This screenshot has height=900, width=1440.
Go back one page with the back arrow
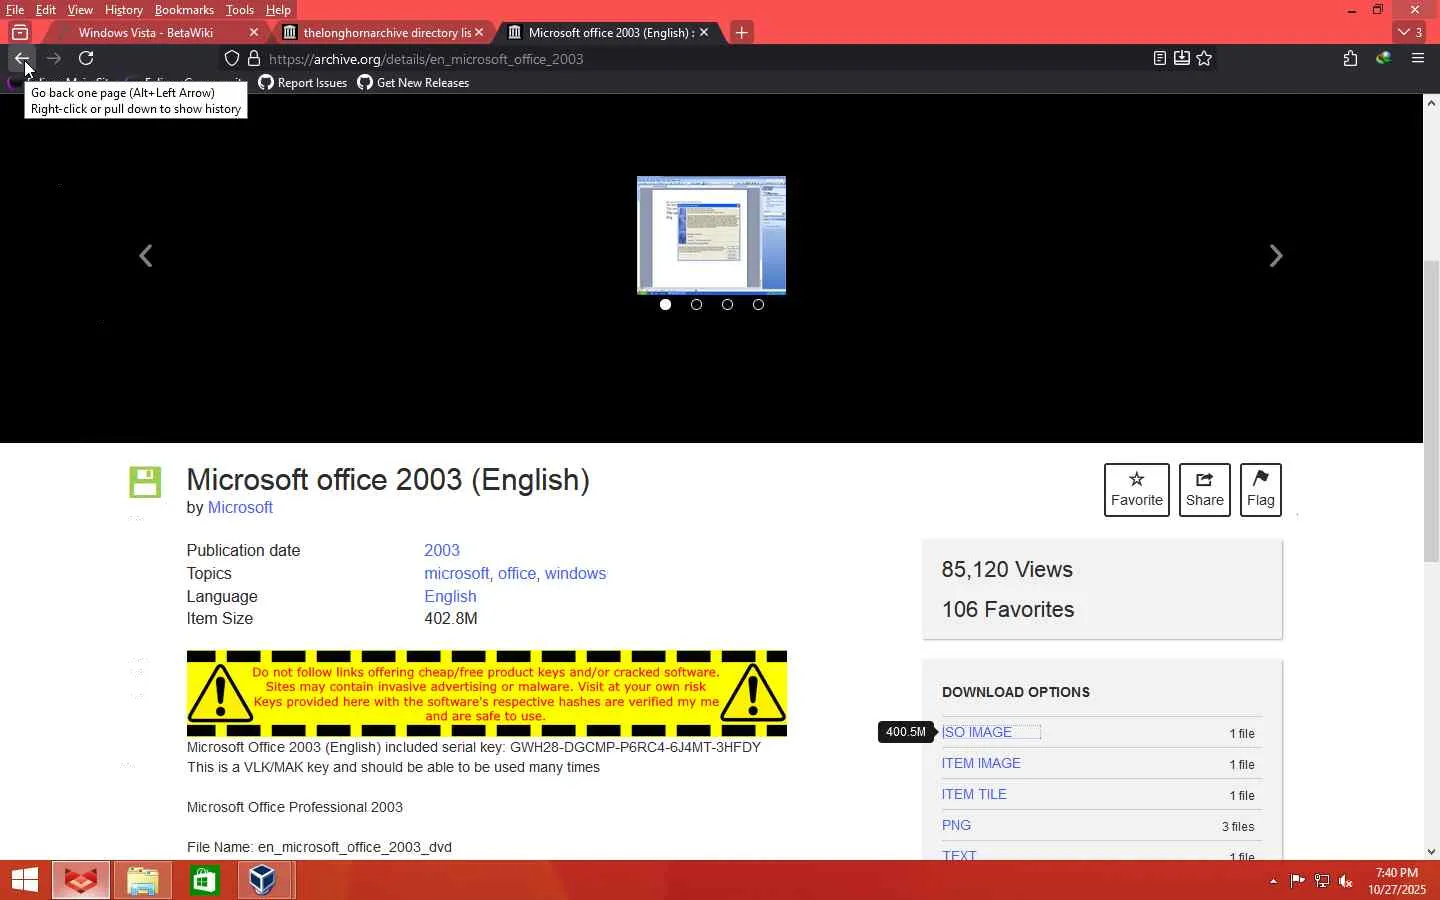(22, 58)
